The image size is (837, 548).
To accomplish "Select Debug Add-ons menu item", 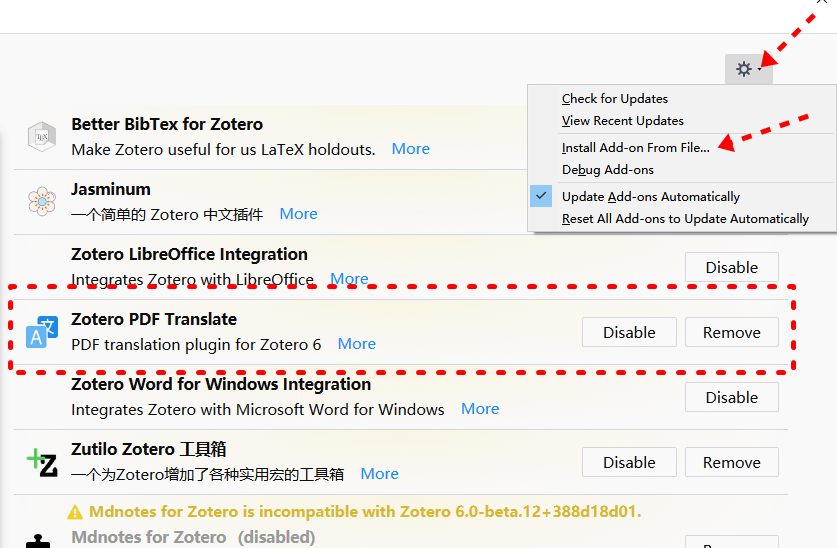I will tap(607, 170).
